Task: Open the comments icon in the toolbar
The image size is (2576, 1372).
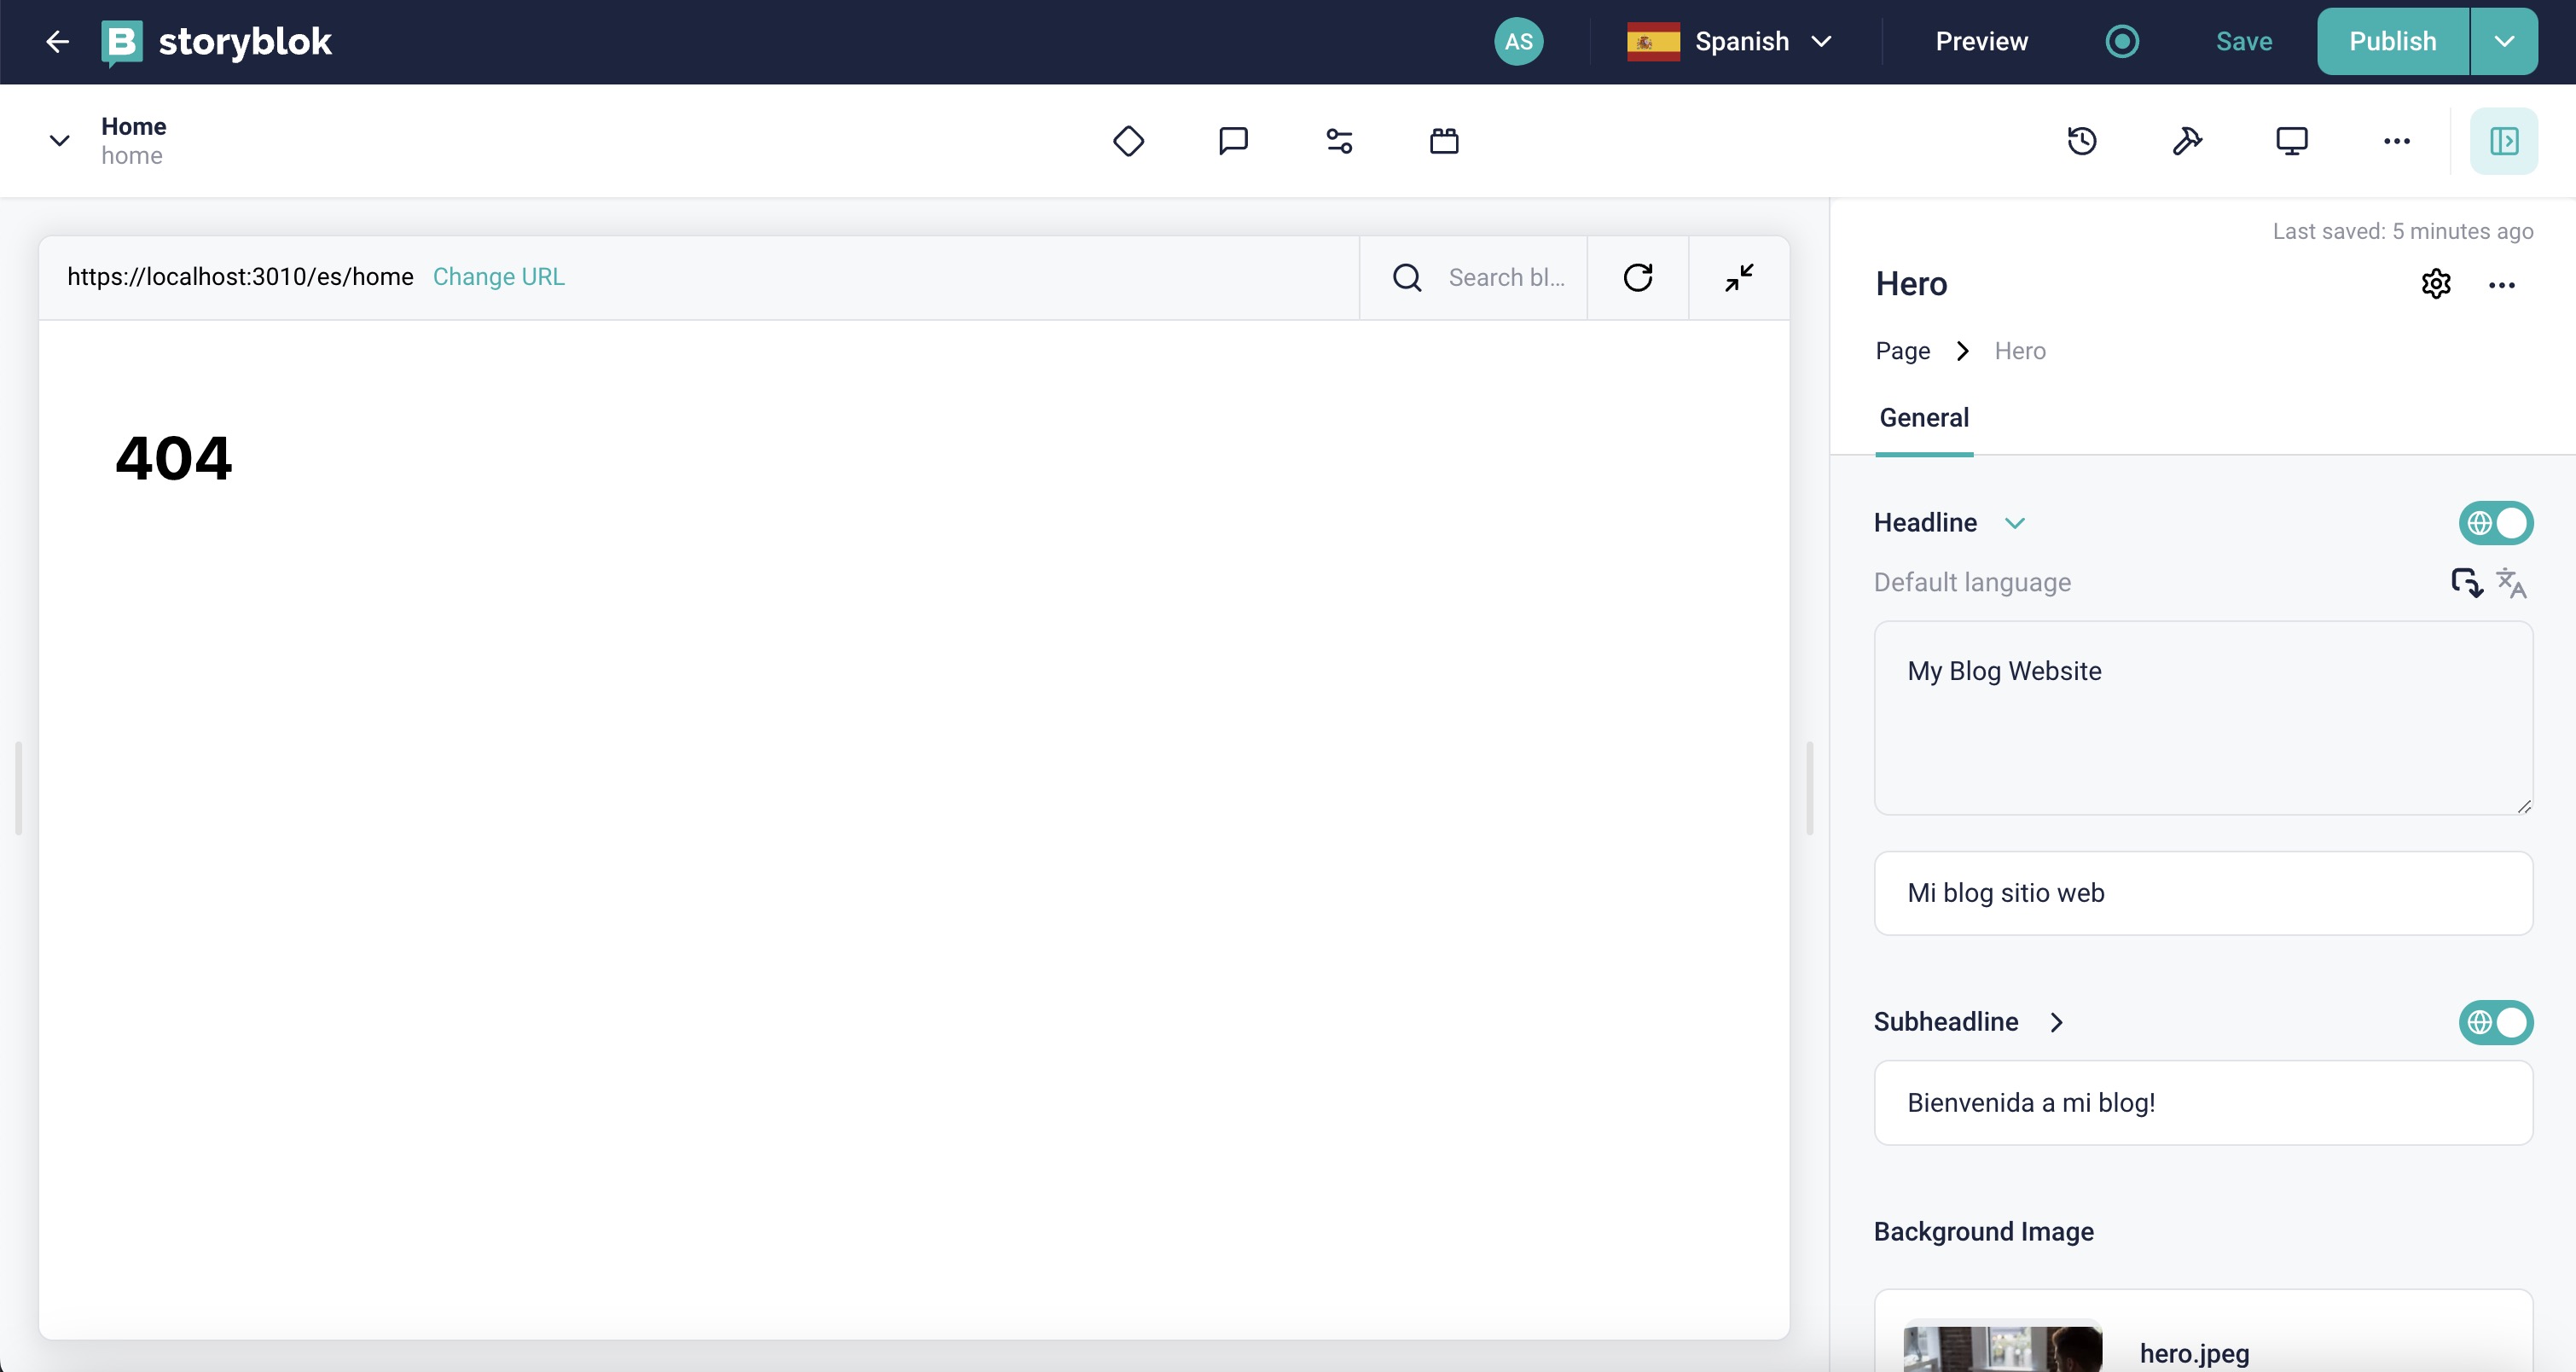Action: [x=1233, y=141]
